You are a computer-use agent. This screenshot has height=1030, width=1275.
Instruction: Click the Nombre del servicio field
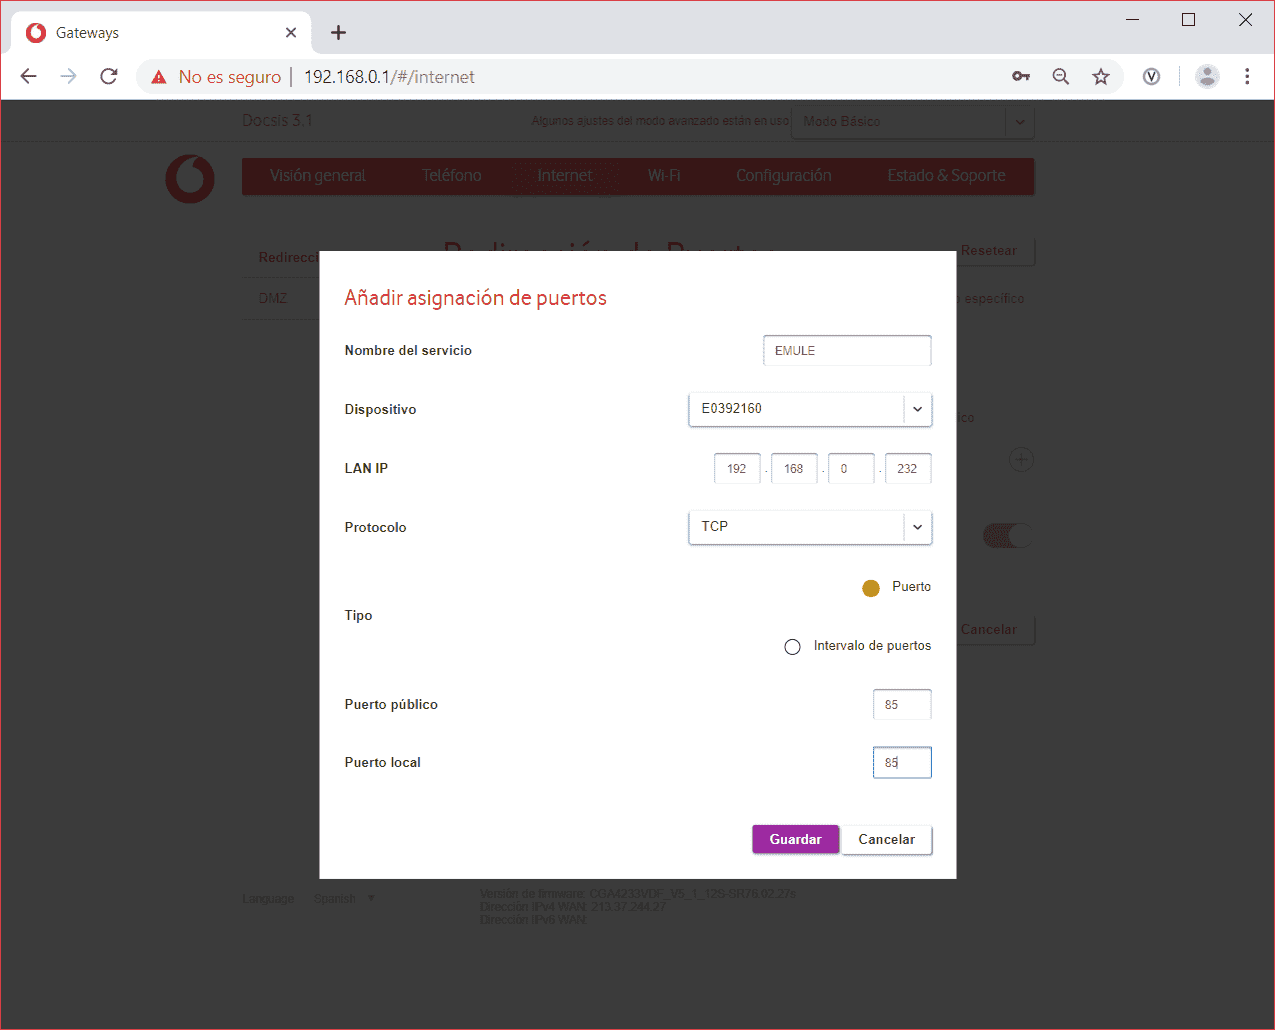[x=847, y=351]
